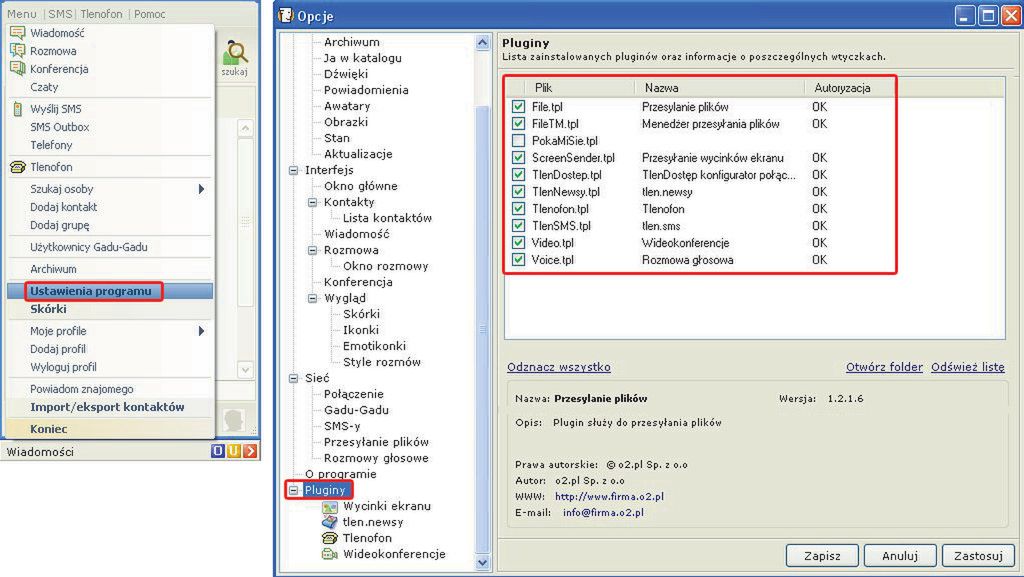The height and width of the screenshot is (577, 1024).
Task: Uncheck the ScreenSender.tpl plugin checkbox
Action: coord(519,157)
